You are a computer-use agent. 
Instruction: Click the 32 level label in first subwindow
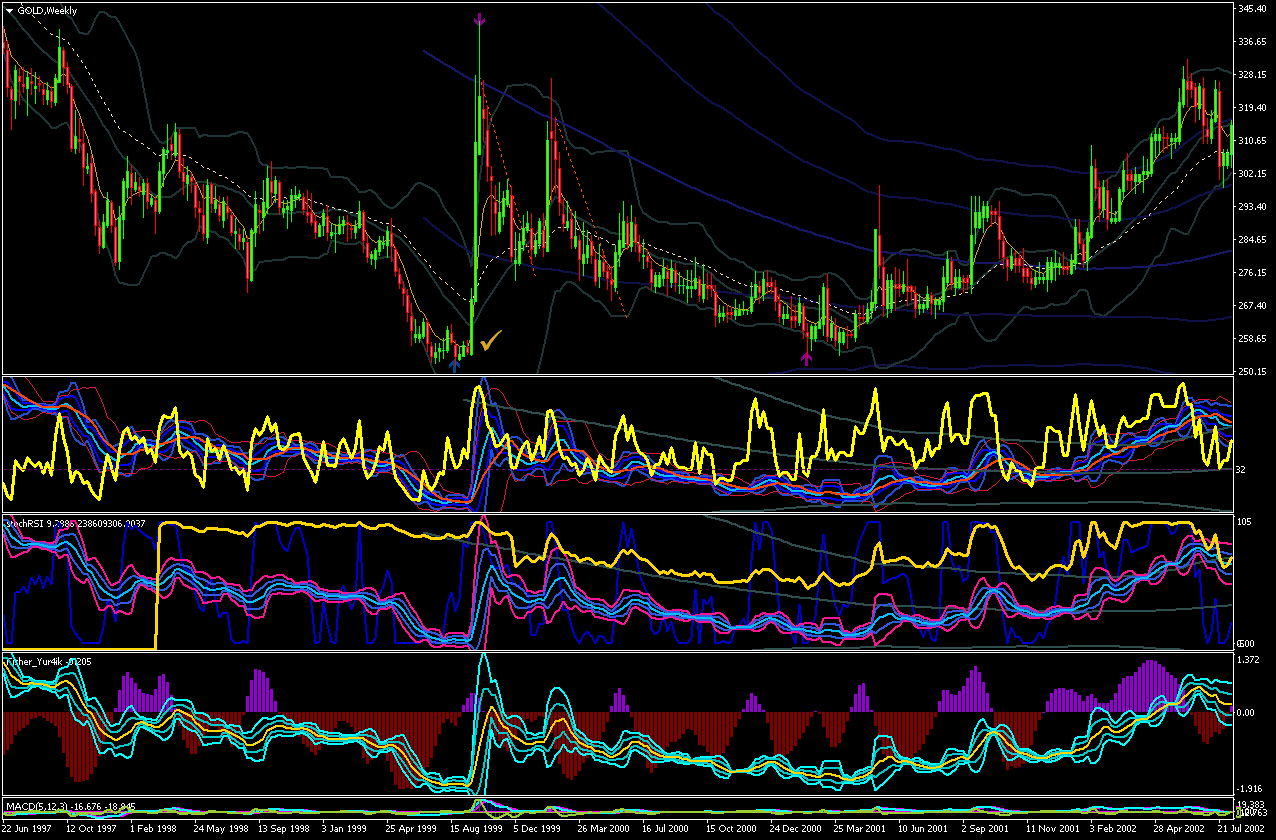pos(1243,469)
